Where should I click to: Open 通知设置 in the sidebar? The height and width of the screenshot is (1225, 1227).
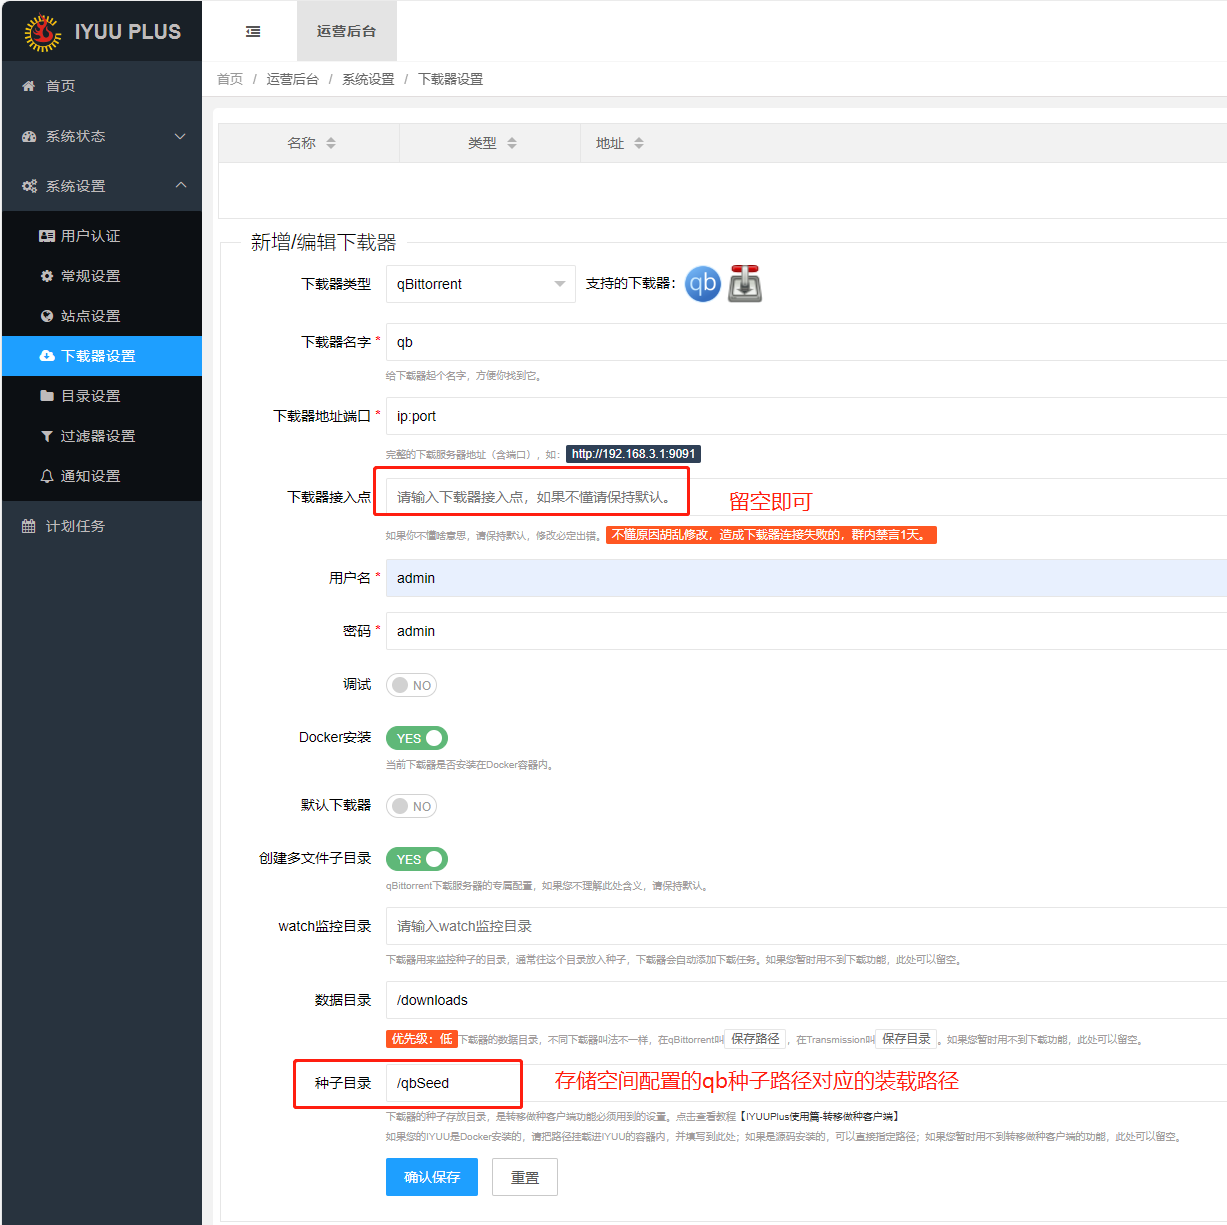[90, 476]
